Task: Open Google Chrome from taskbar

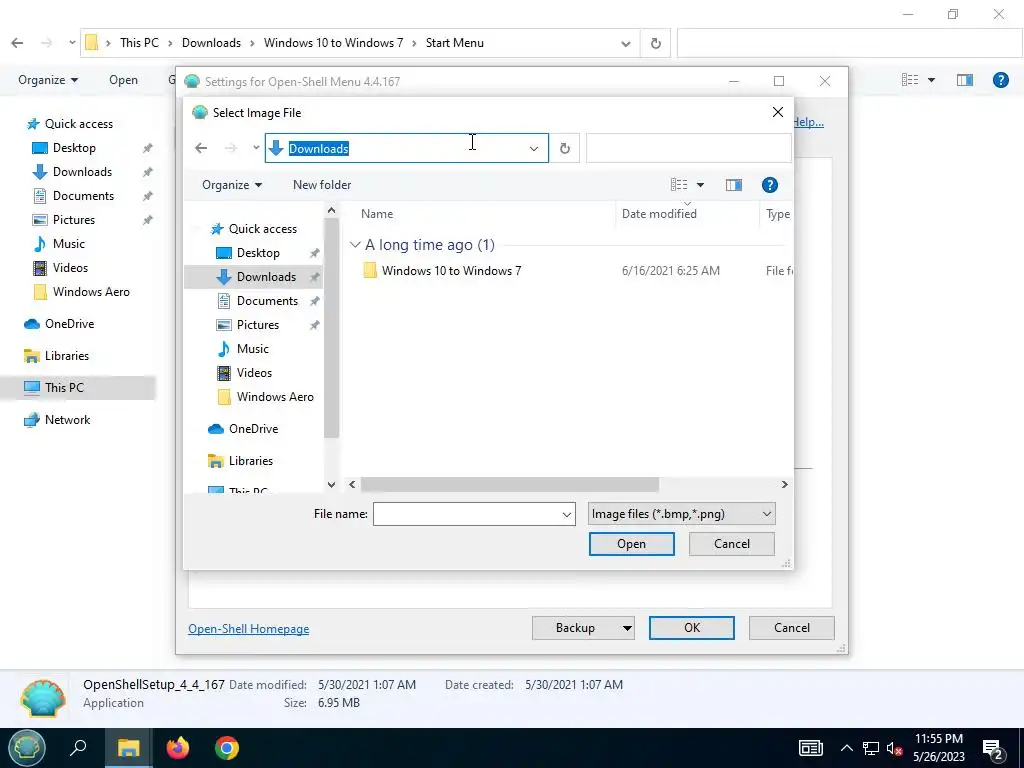Action: pos(227,748)
